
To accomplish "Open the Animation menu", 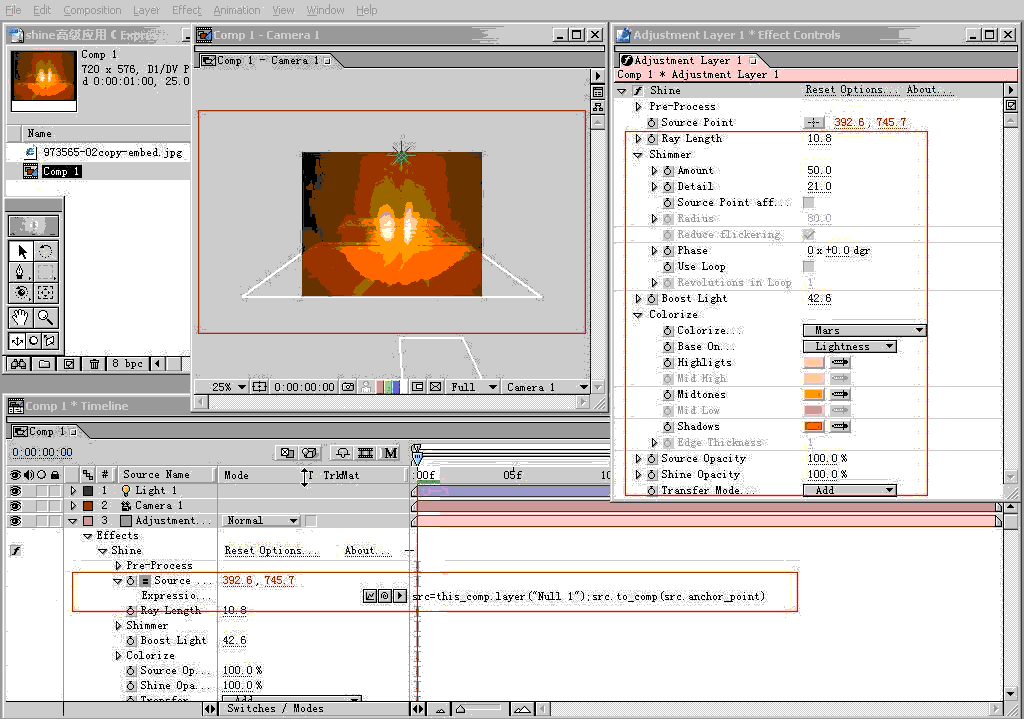I will point(236,10).
